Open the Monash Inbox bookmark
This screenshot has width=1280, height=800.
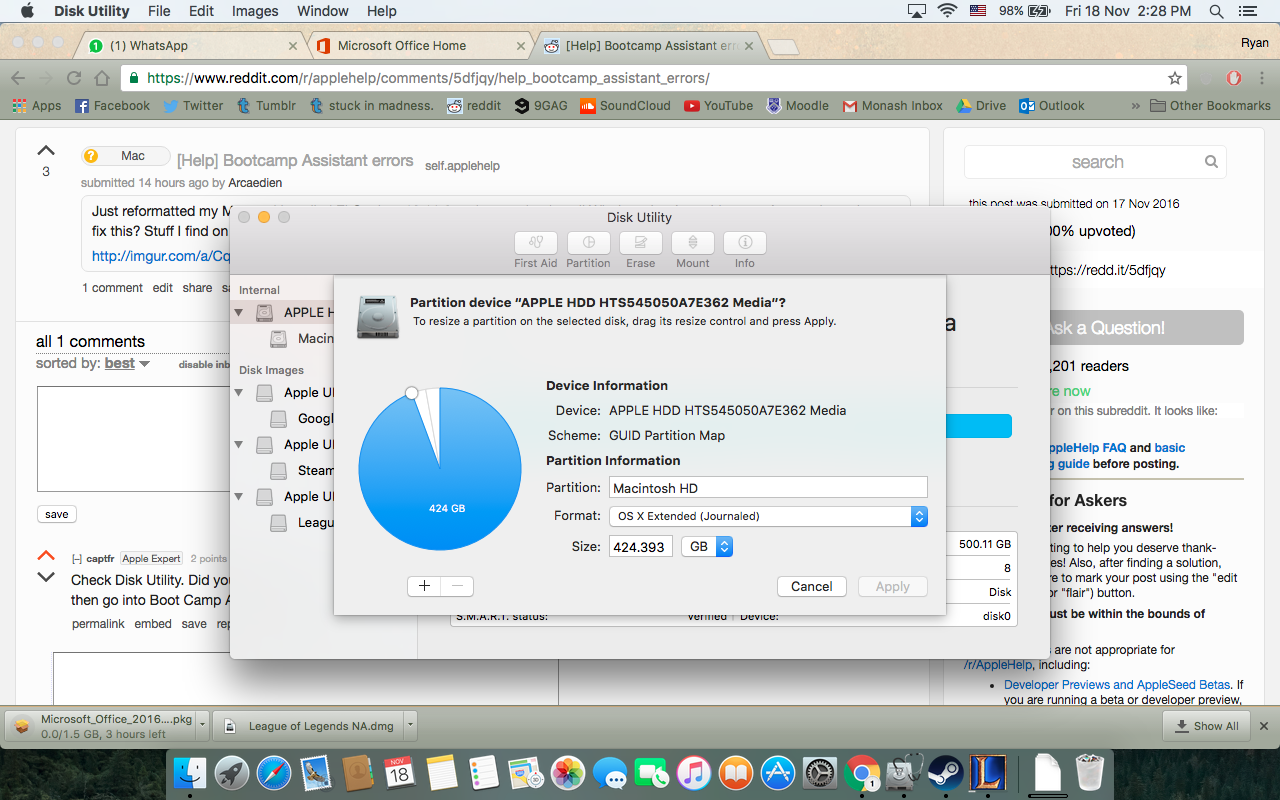(x=893, y=105)
